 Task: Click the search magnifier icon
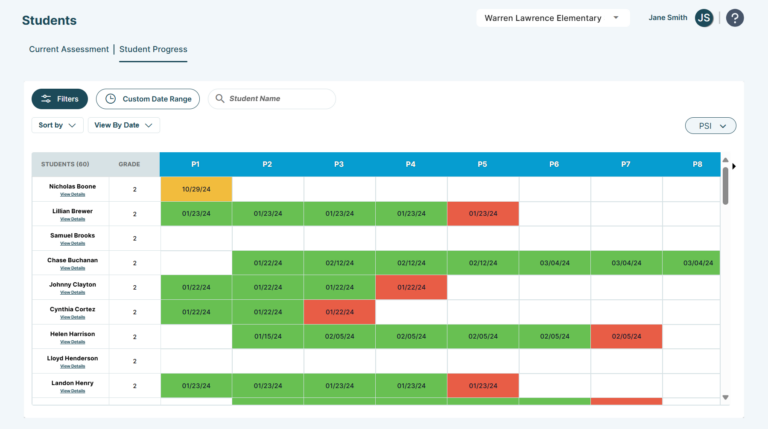[220, 98]
